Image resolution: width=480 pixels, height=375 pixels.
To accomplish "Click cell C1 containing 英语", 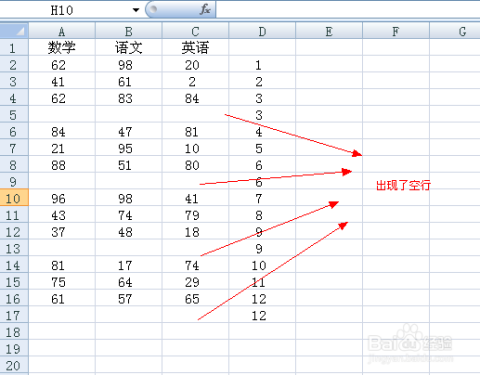I will tap(195, 48).
